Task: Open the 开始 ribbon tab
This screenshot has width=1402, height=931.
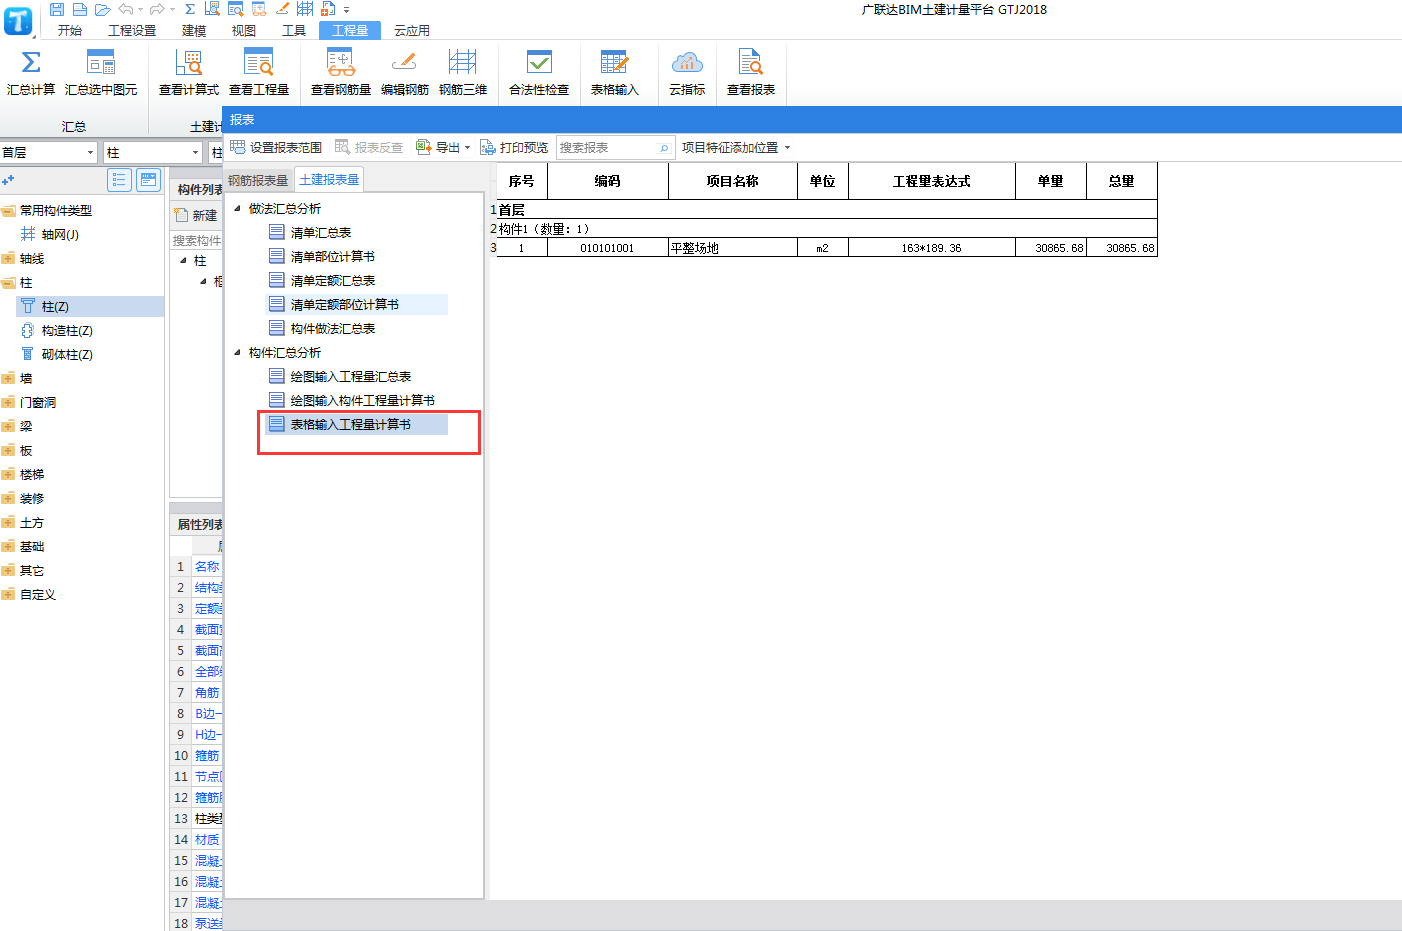Action: click(70, 30)
